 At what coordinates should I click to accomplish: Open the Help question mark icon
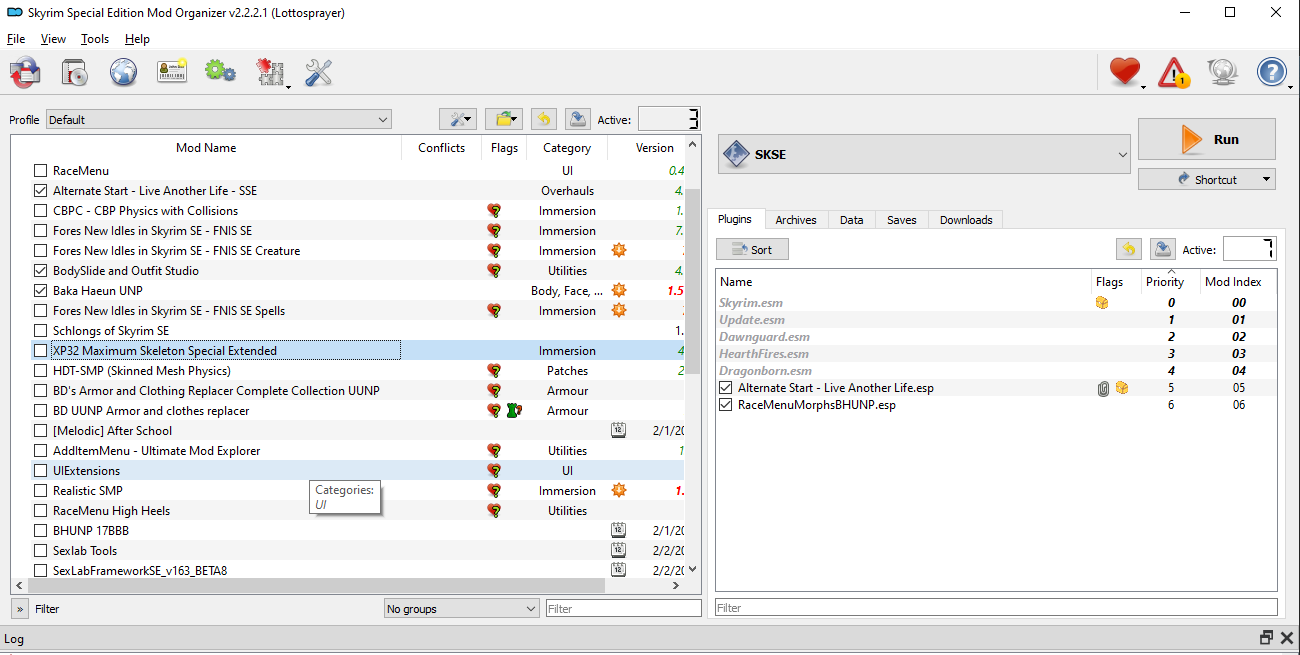[x=1271, y=72]
